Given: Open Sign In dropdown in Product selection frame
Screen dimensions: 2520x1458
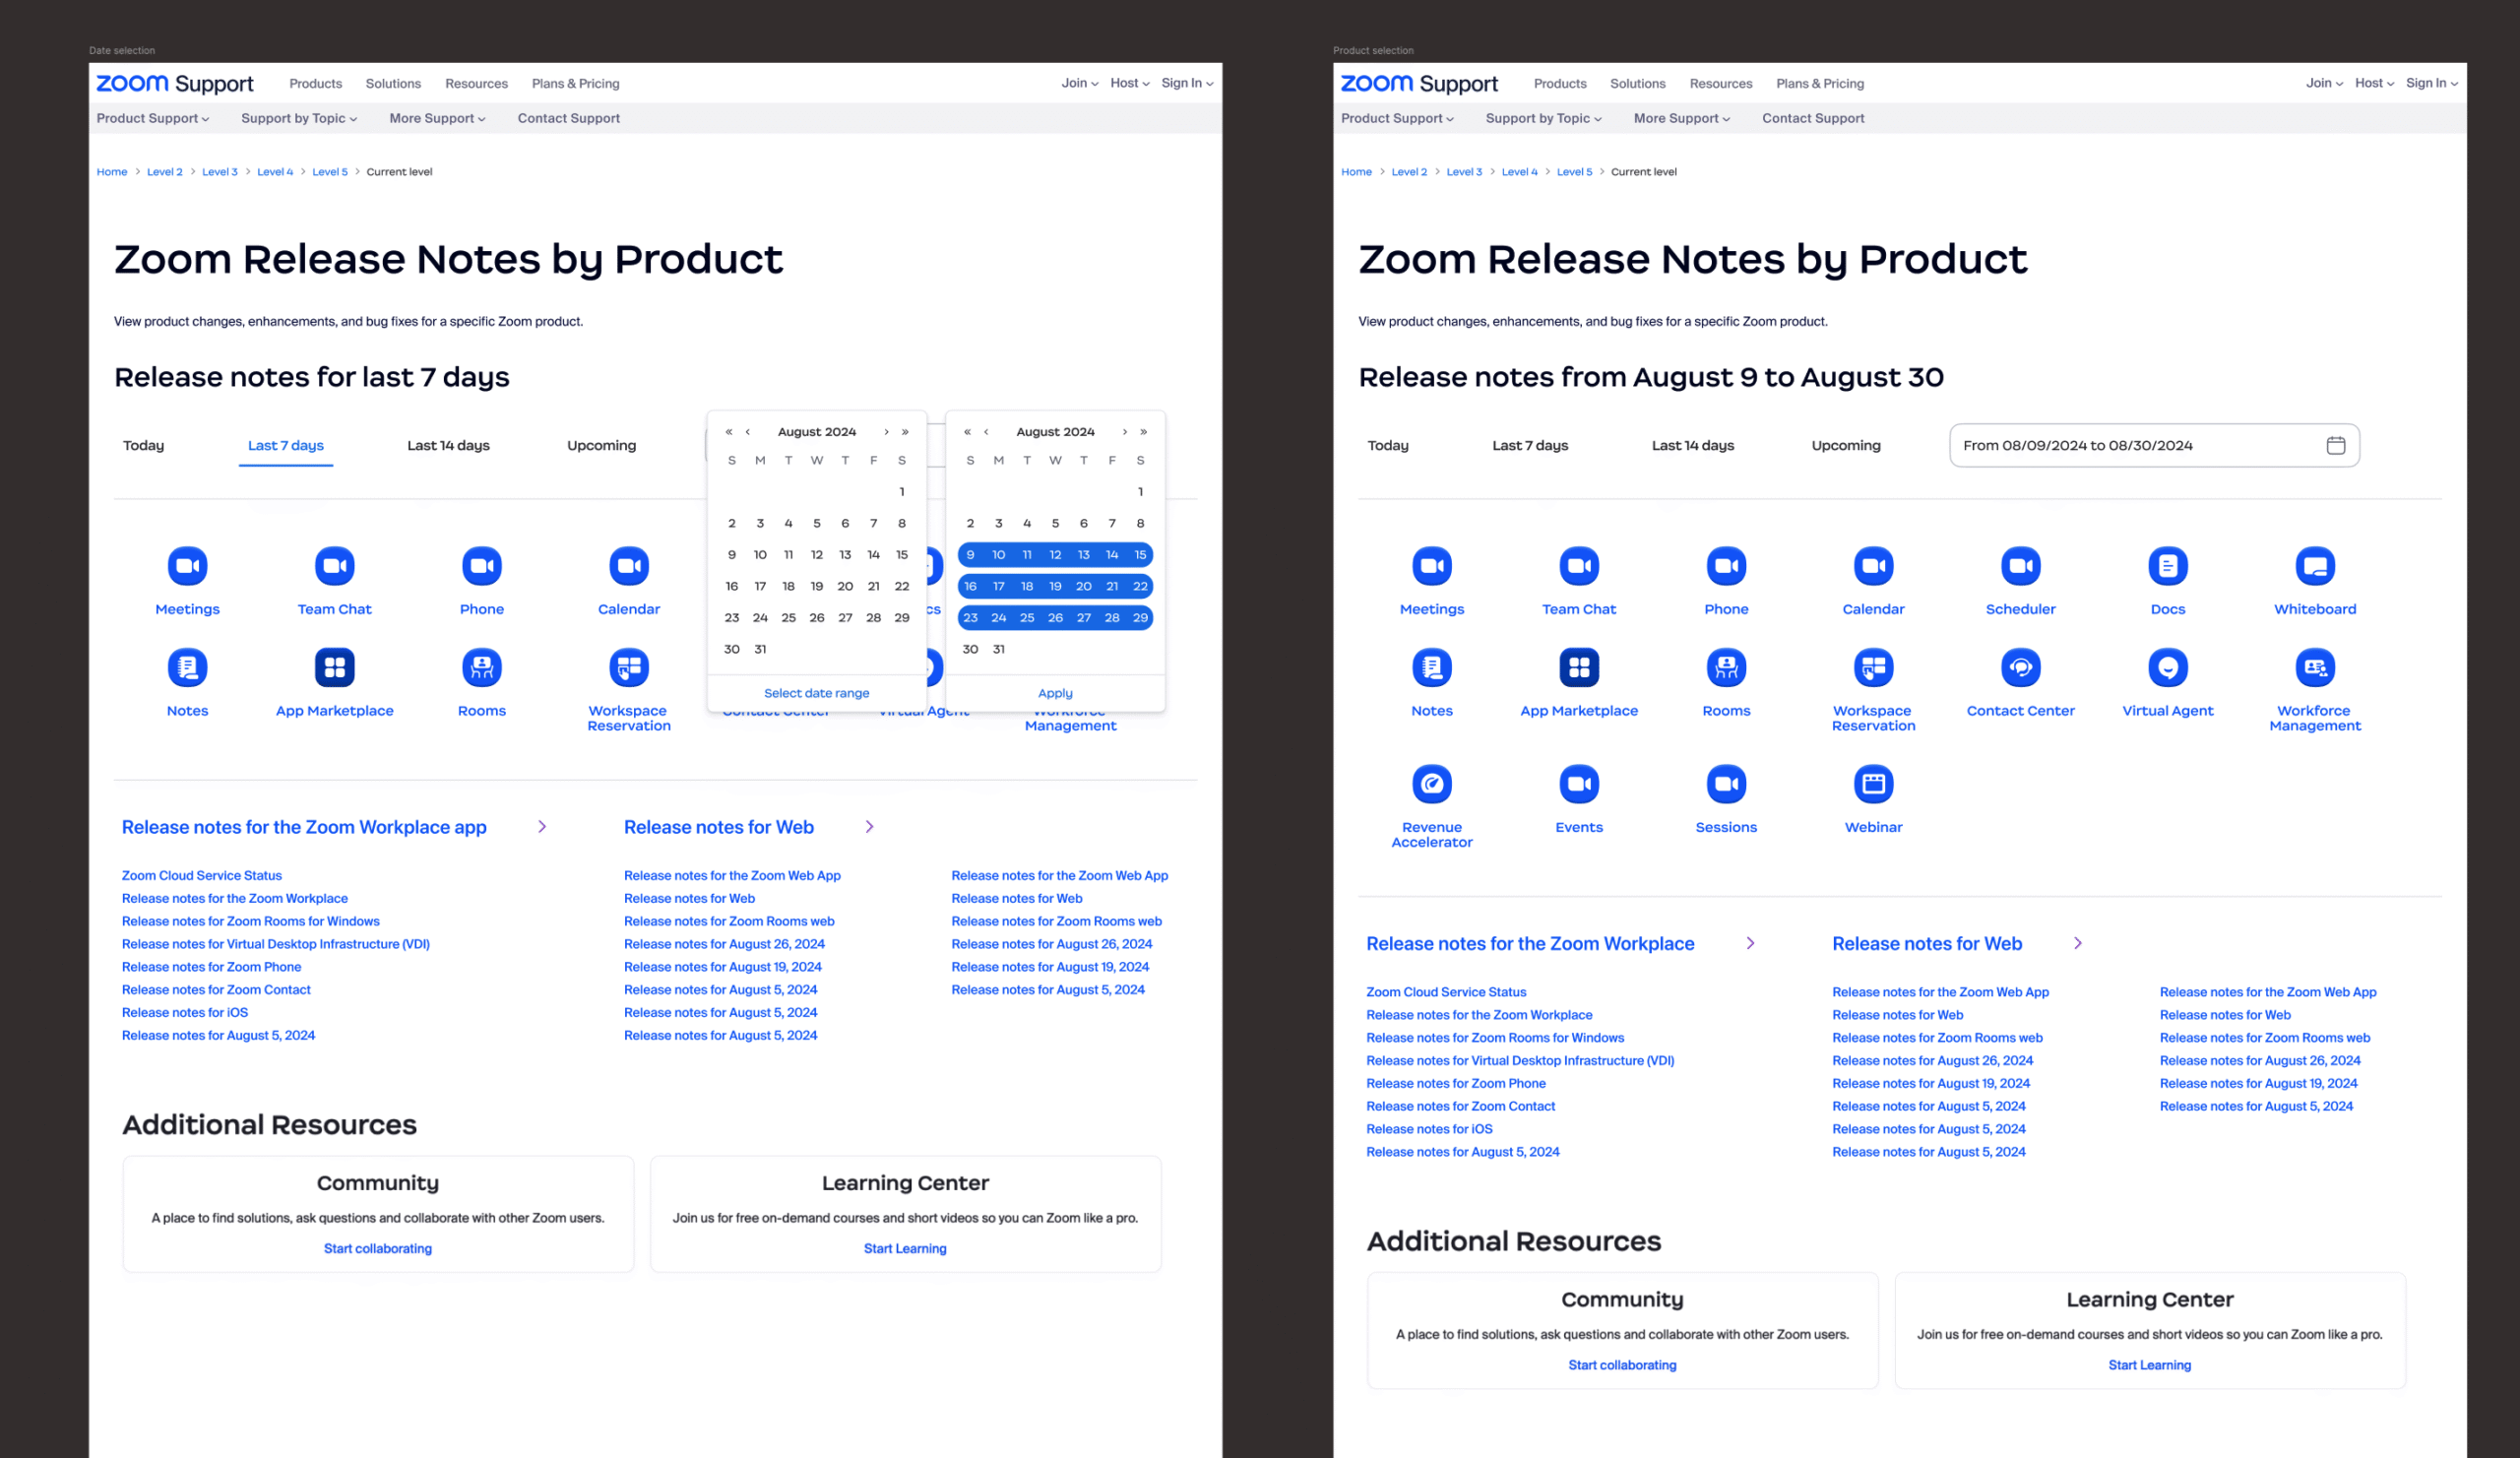Looking at the screenshot, I should pyautogui.click(x=2431, y=83).
